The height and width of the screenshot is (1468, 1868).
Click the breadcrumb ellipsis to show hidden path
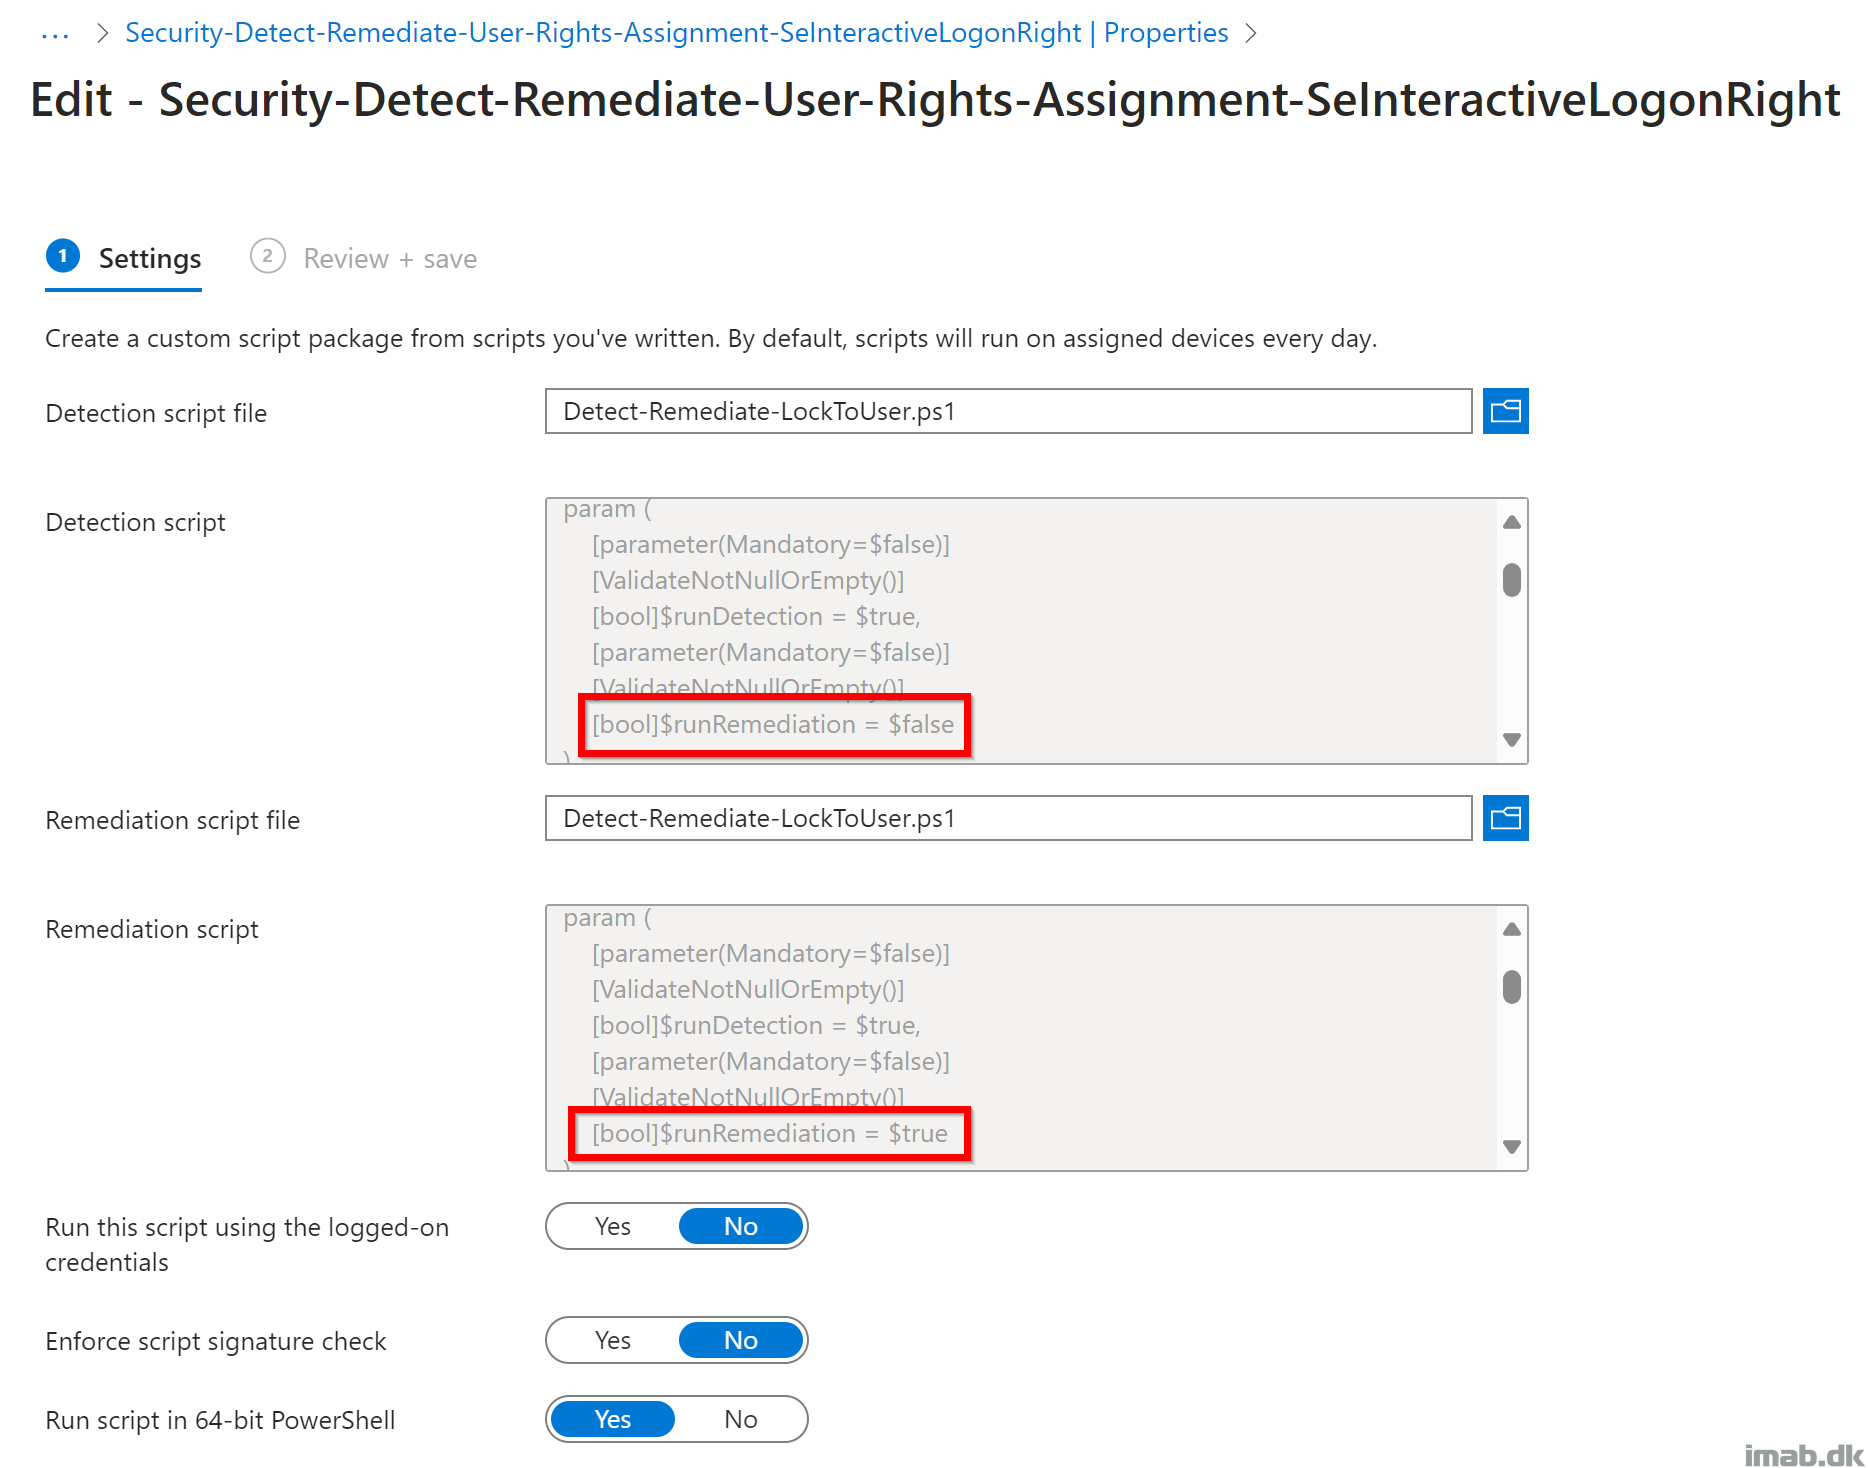55,34
